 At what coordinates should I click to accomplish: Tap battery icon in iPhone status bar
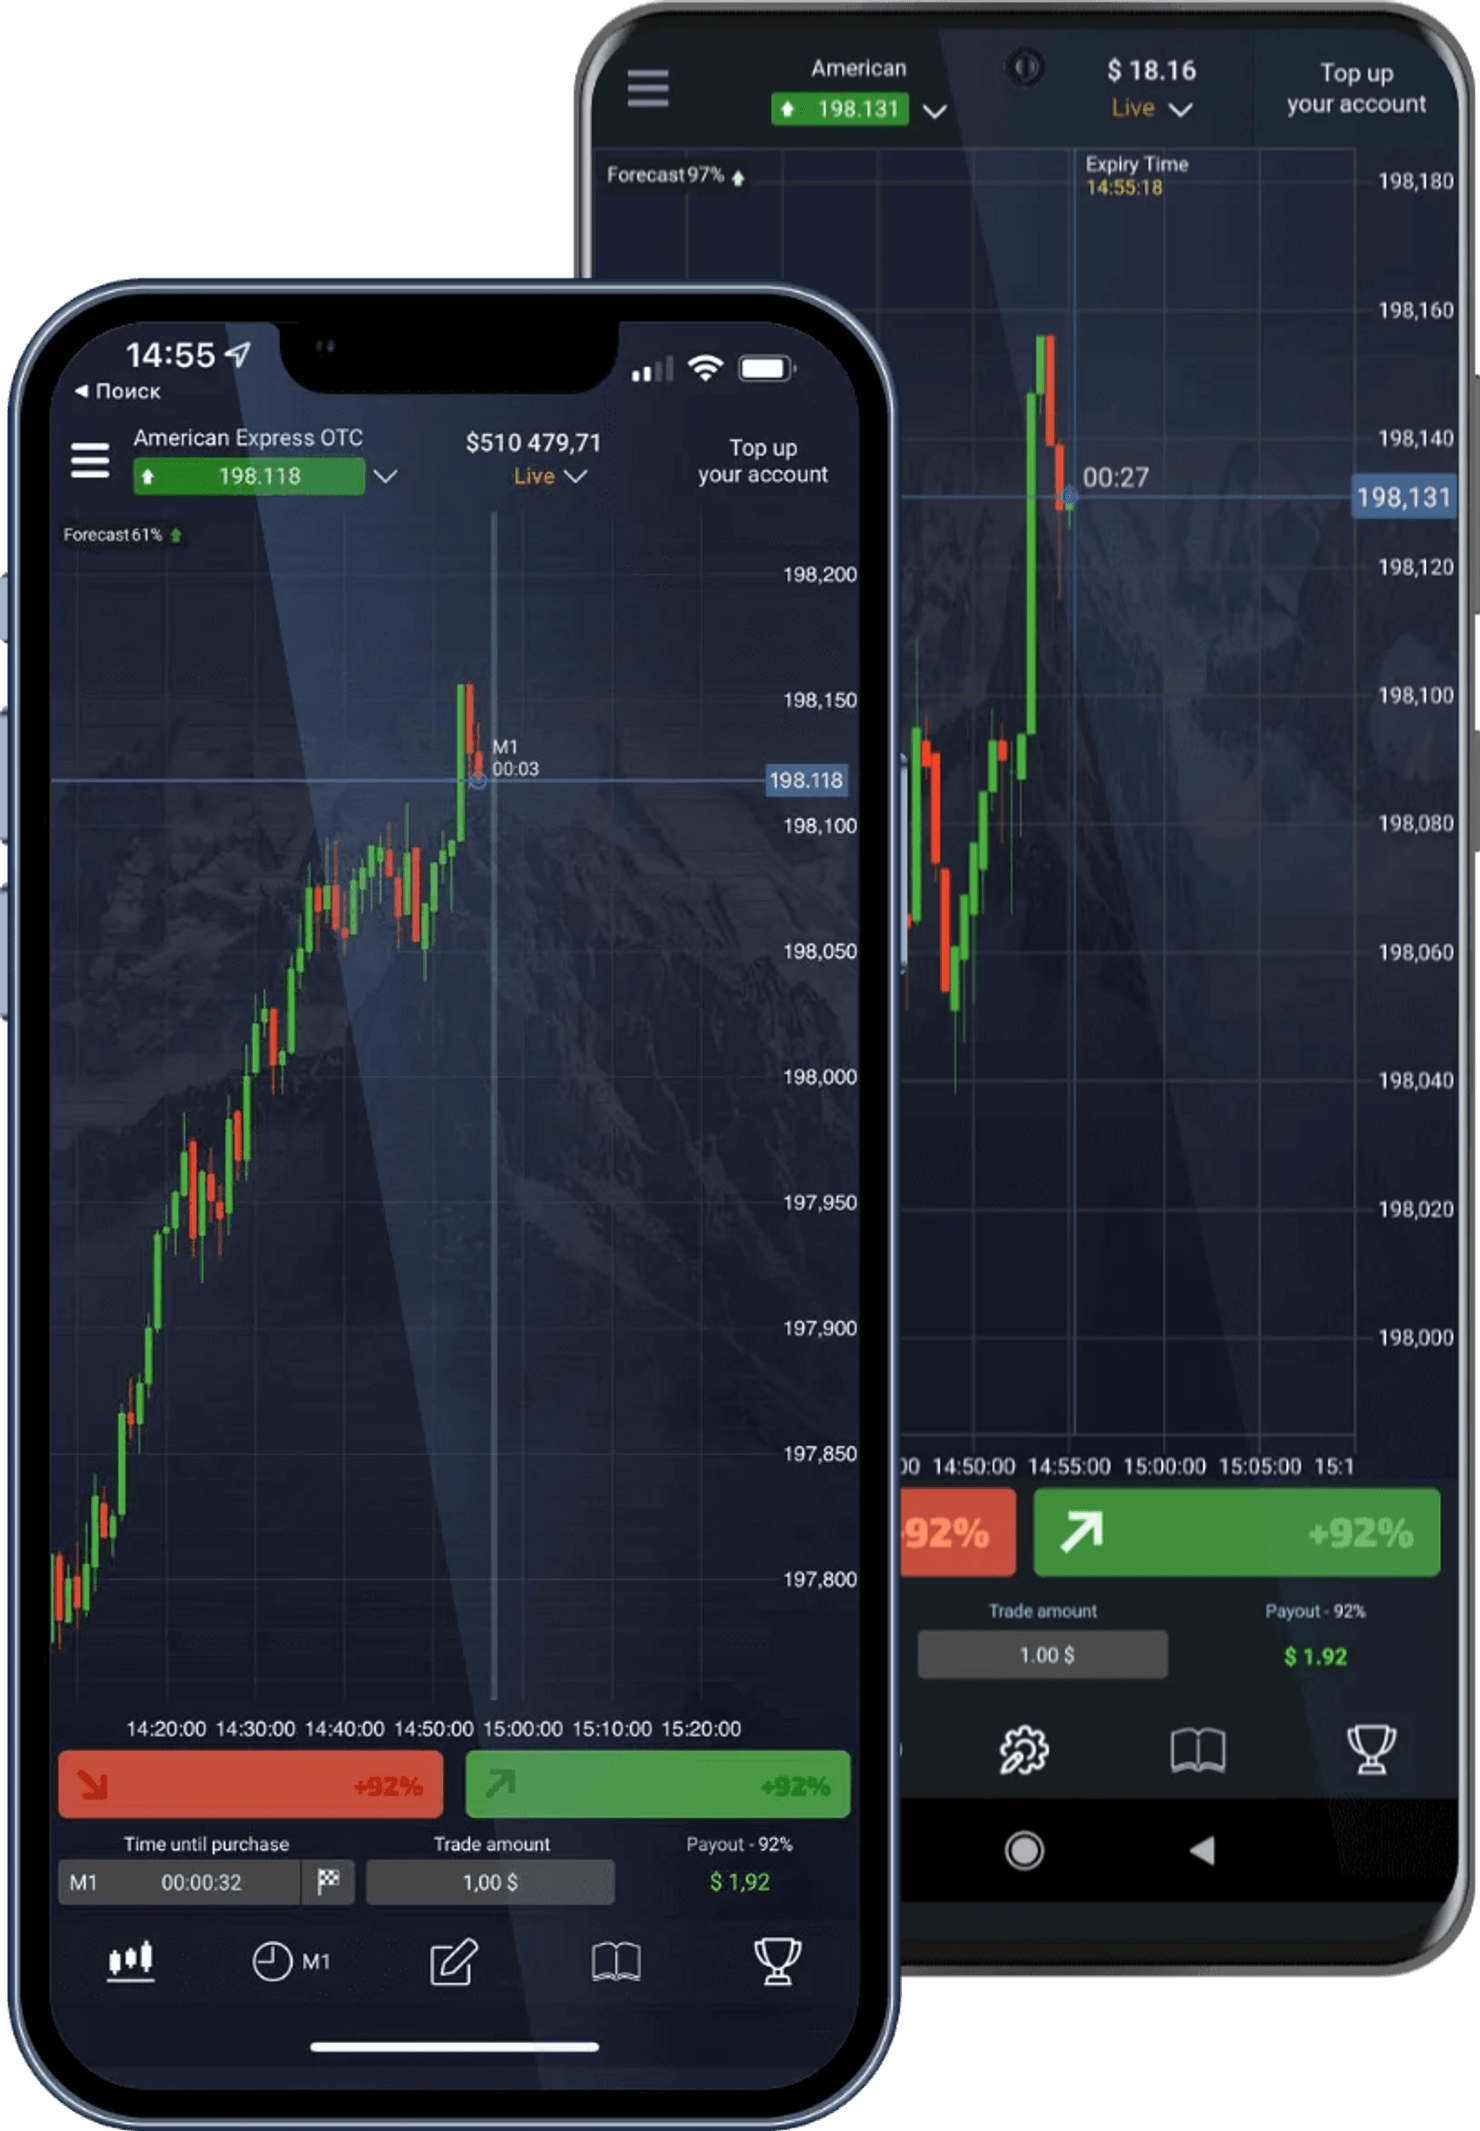pos(766,368)
